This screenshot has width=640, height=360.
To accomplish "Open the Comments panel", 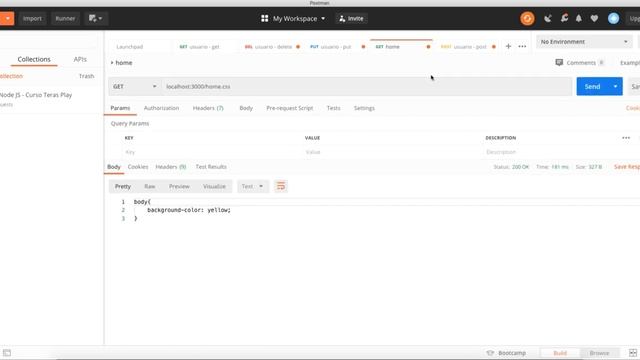I will click(580, 62).
